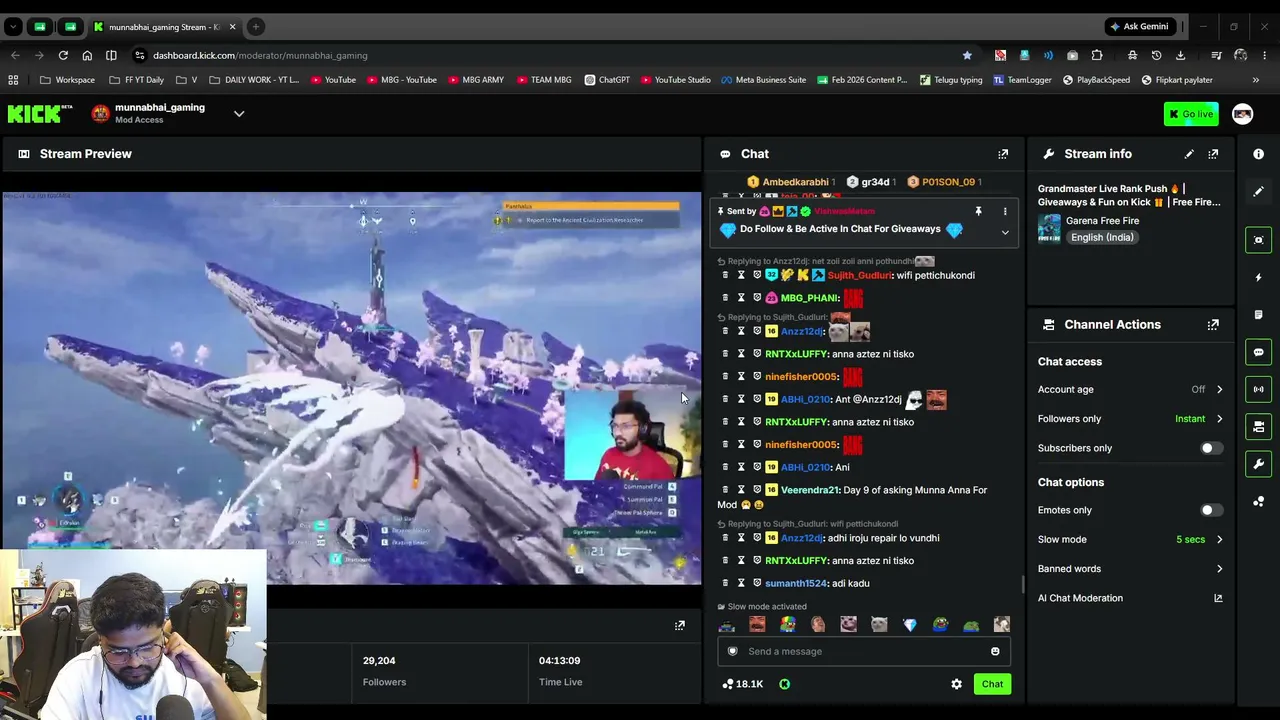Screen dimensions: 1280x720
Task: Go to Kick home via logo
Action: pyautogui.click(x=40, y=114)
